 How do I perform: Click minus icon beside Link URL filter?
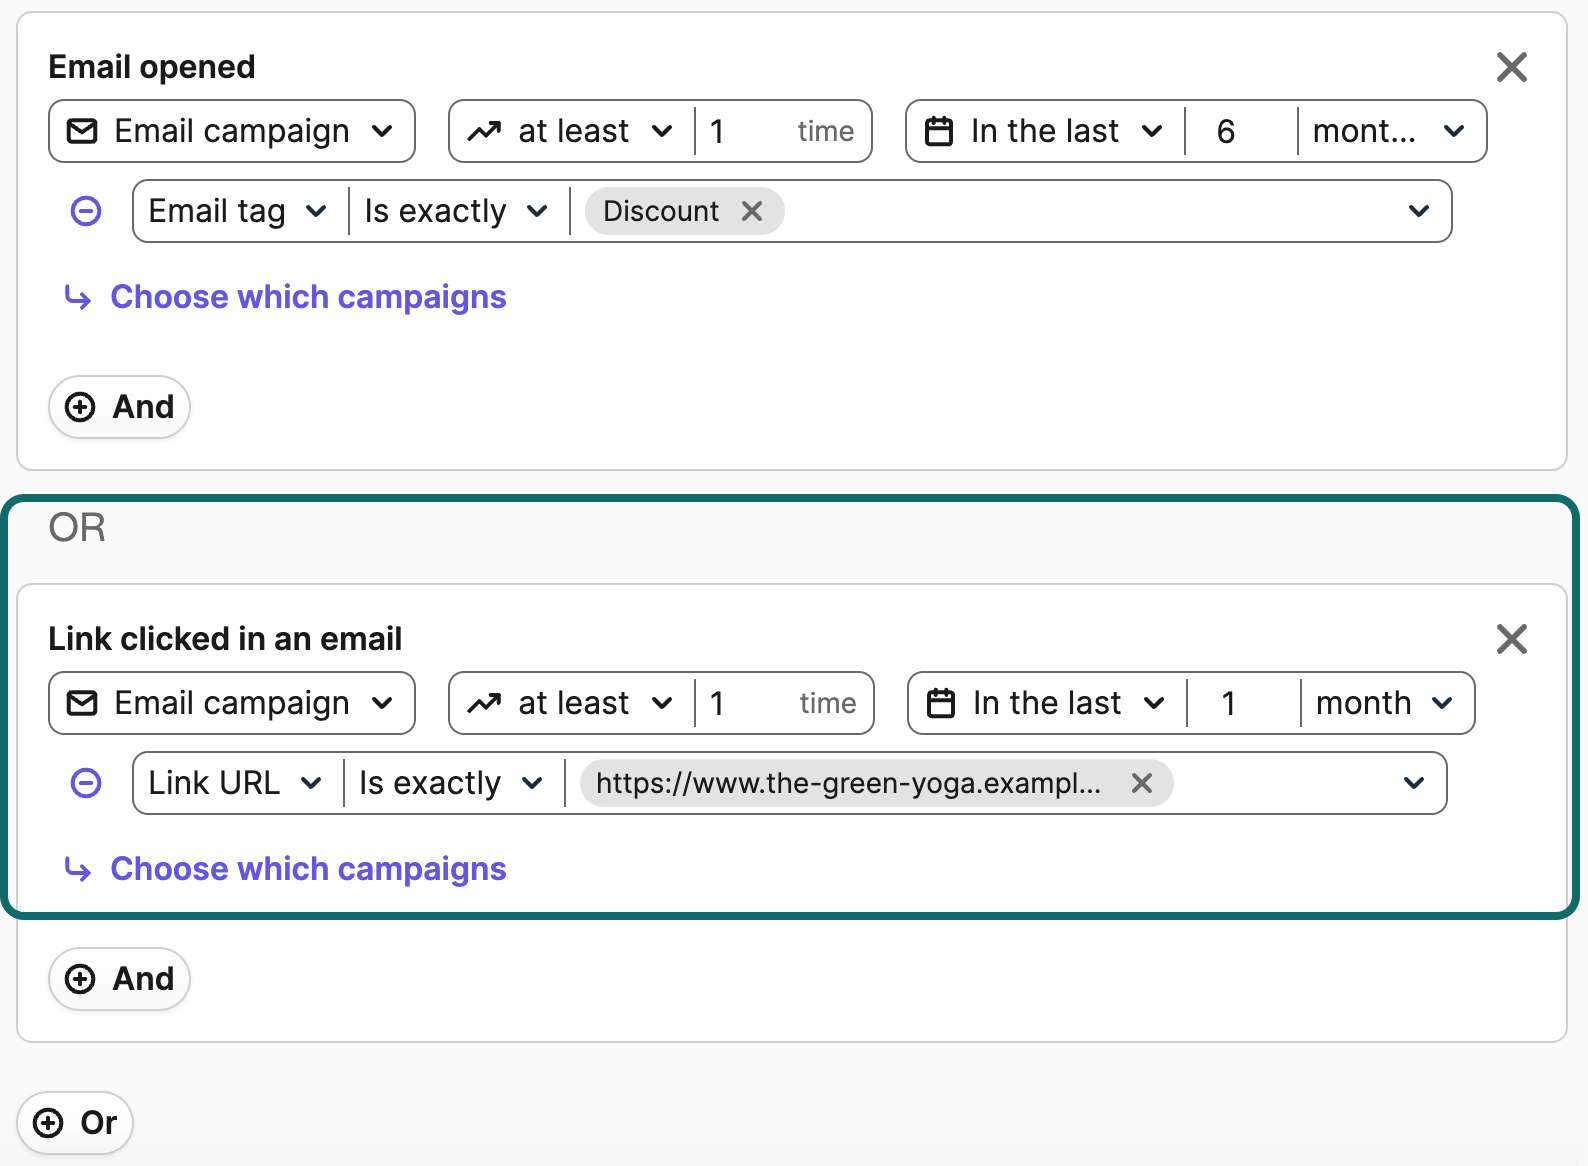click(x=86, y=783)
